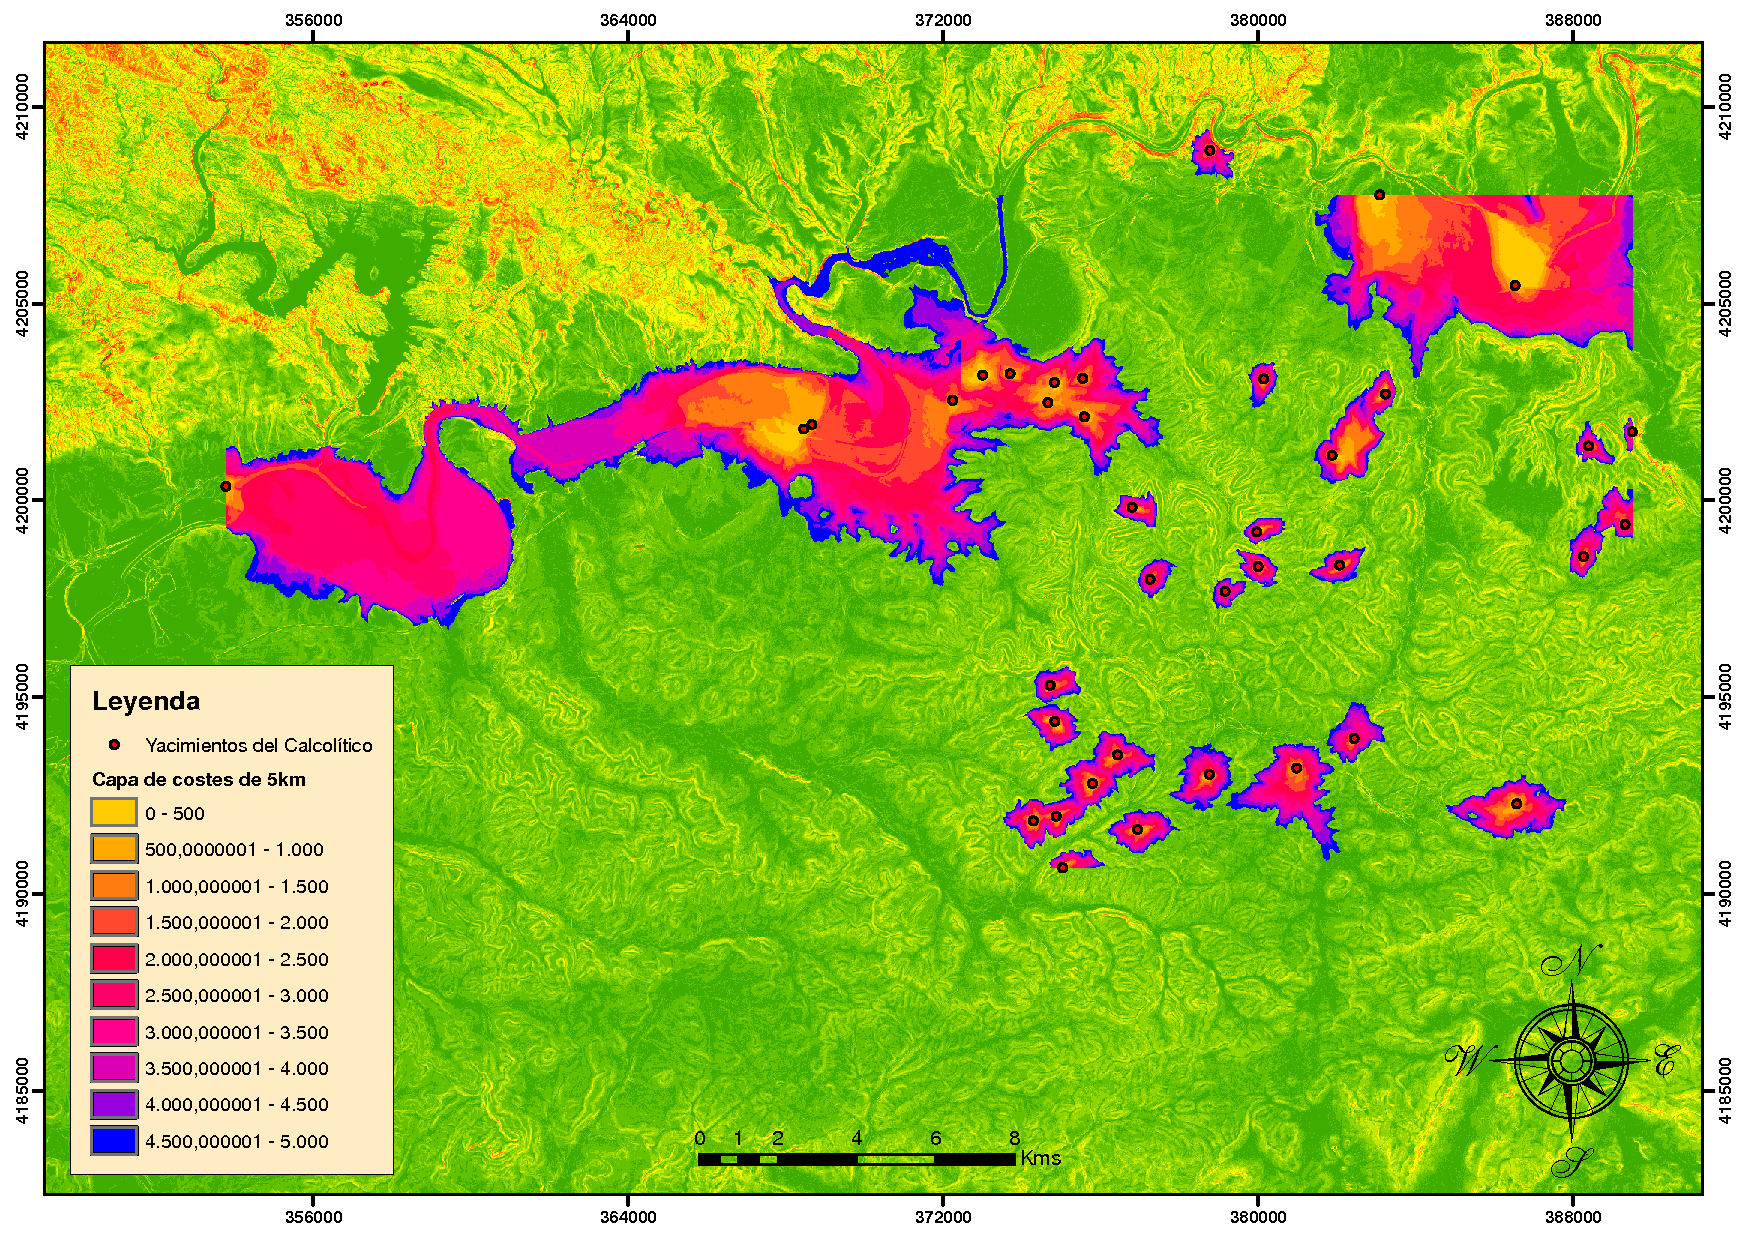Click the 4185000 label on the right axis

[1725, 1091]
